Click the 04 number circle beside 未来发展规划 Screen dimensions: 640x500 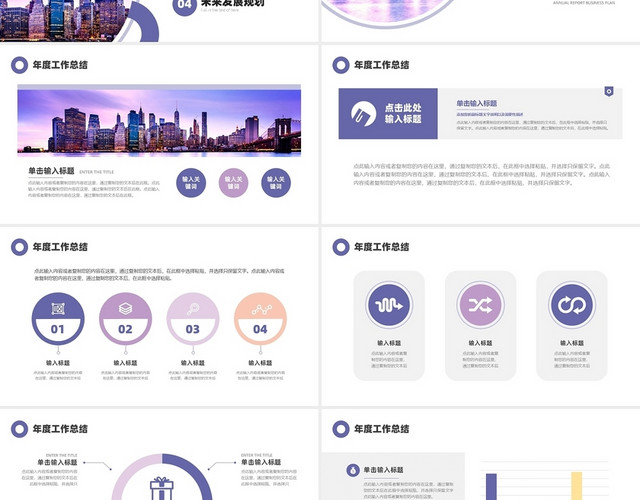[184, 4]
